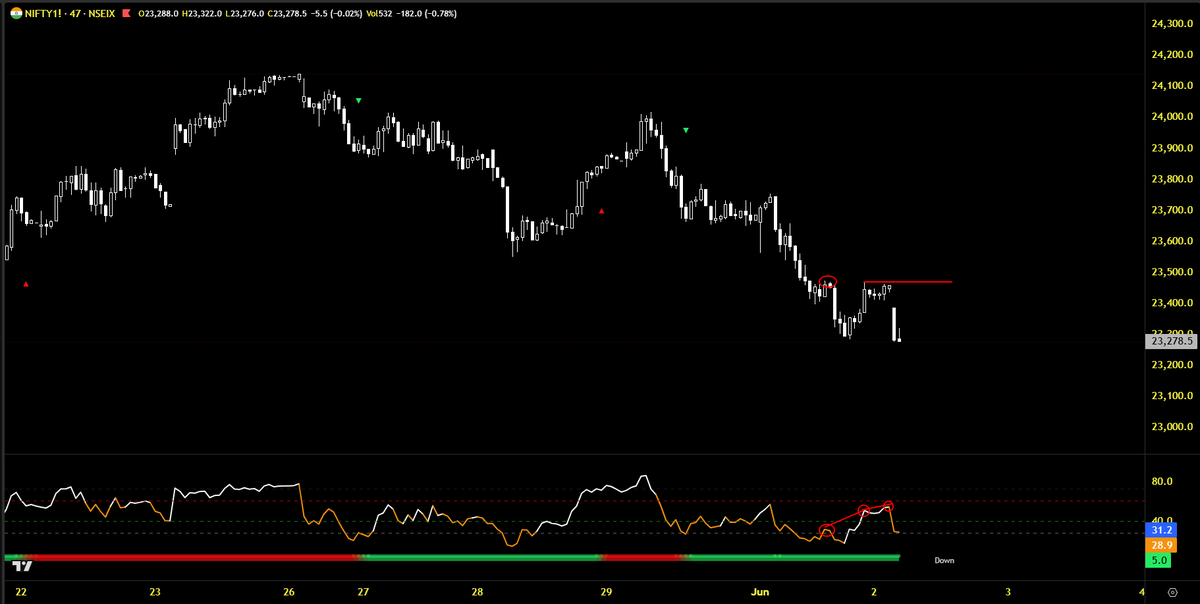Select the red triangle marker near date 22

(x=26, y=284)
